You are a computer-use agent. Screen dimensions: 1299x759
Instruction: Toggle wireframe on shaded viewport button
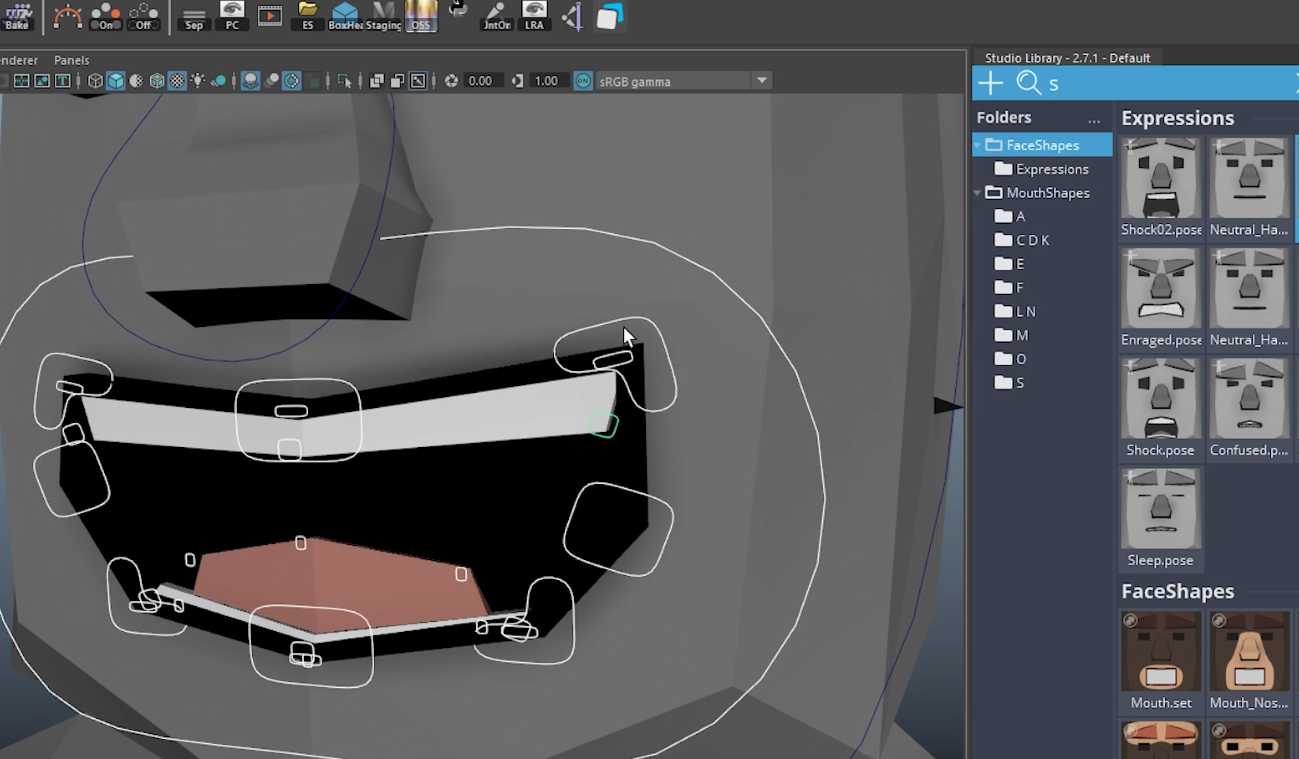pyautogui.click(x=157, y=81)
